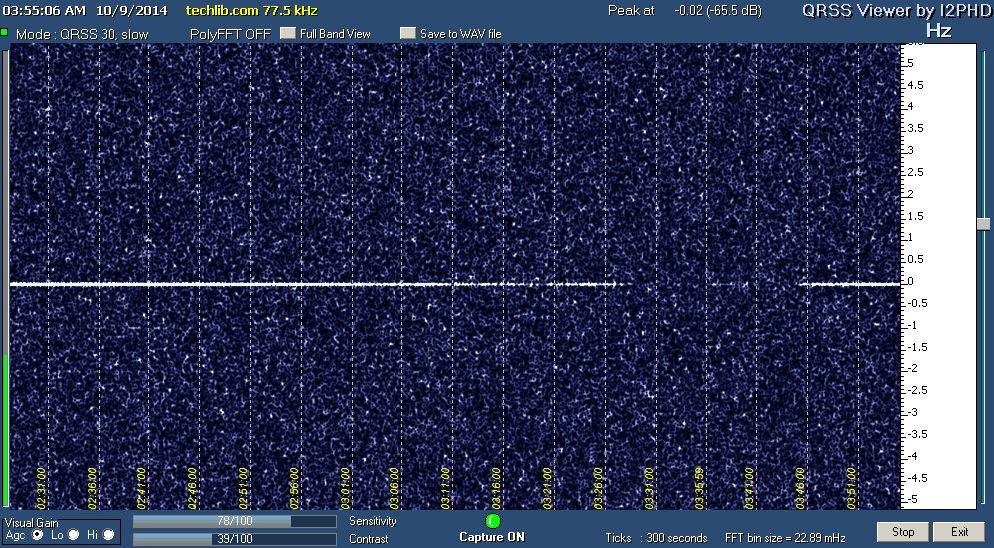
Task: Click the 0 Hz mark on frequency scale
Action: (x=909, y=282)
